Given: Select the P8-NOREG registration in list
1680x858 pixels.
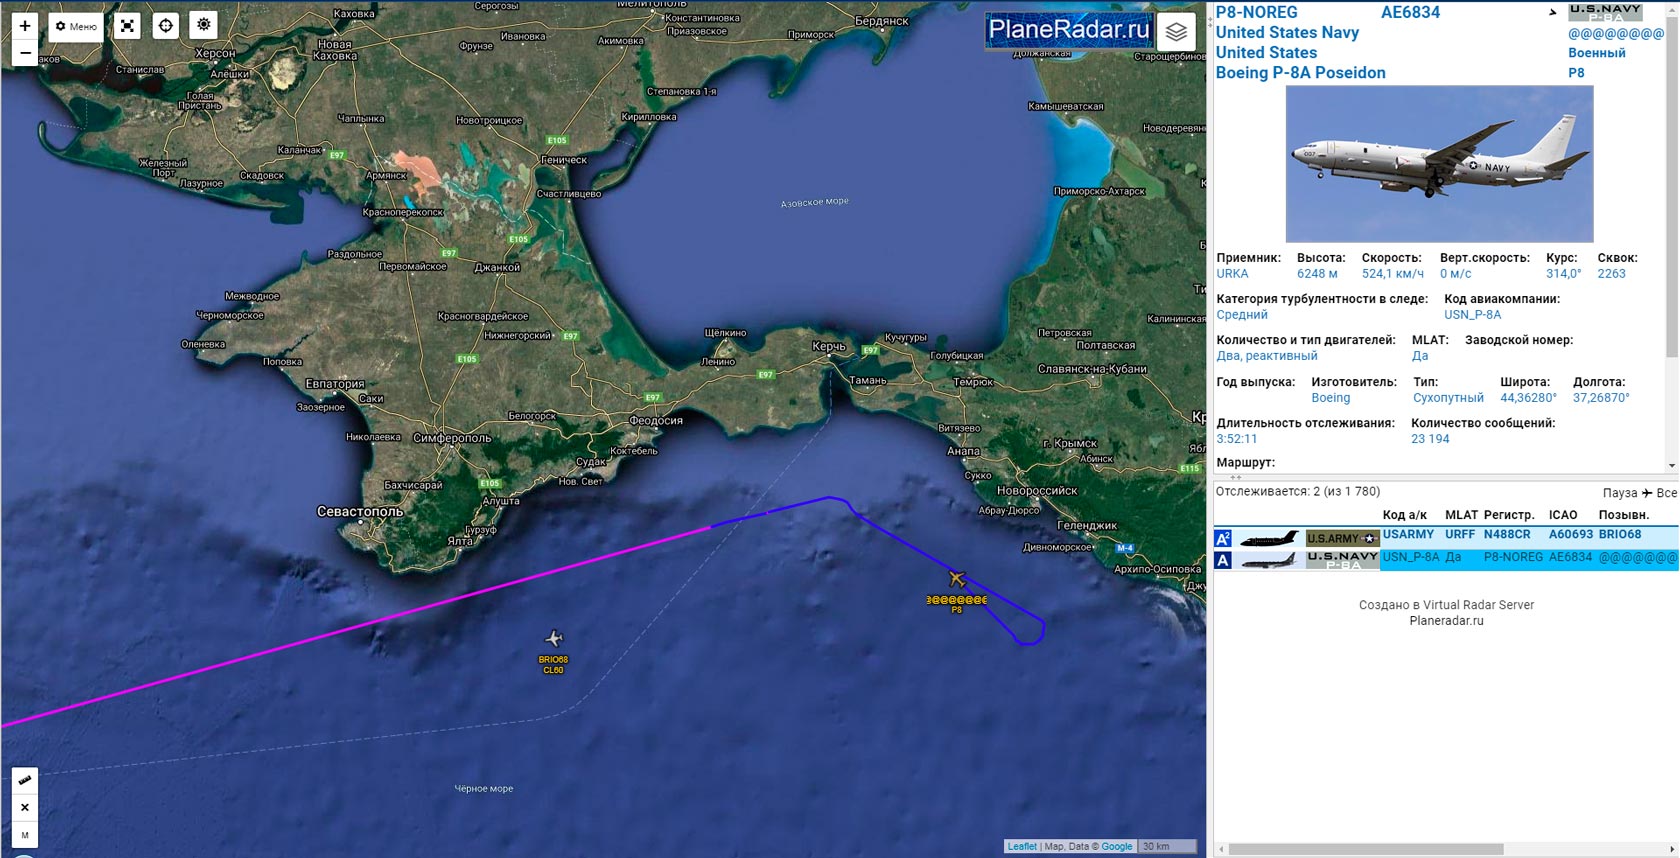Looking at the screenshot, I should tap(1513, 557).
